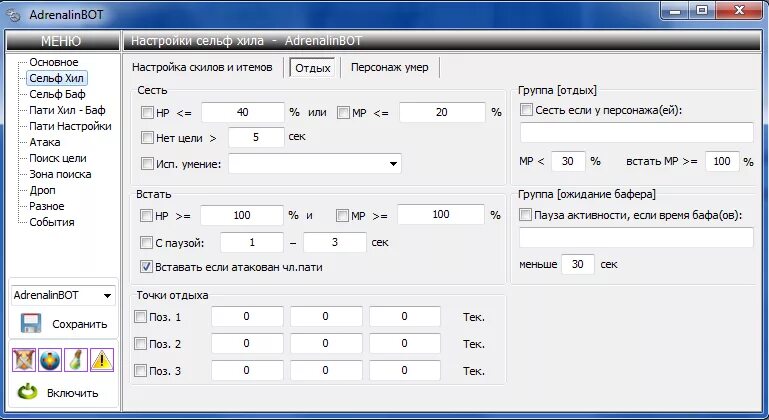Enable the Сесть MP <= checkbox

click(343, 112)
